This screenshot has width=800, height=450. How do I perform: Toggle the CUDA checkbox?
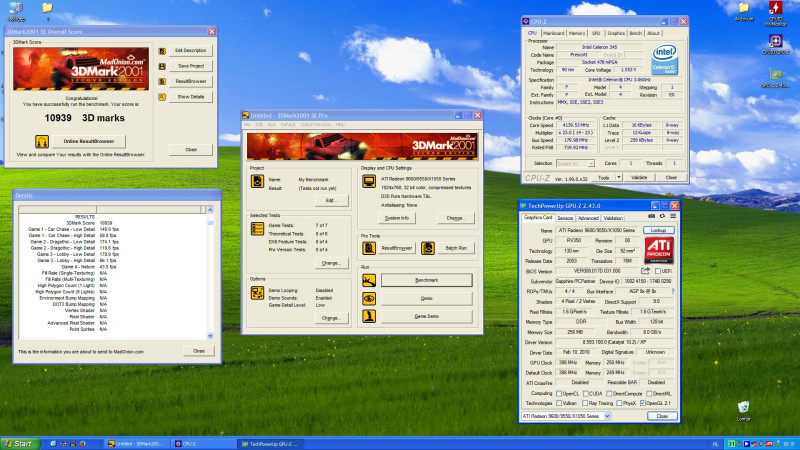click(586, 394)
